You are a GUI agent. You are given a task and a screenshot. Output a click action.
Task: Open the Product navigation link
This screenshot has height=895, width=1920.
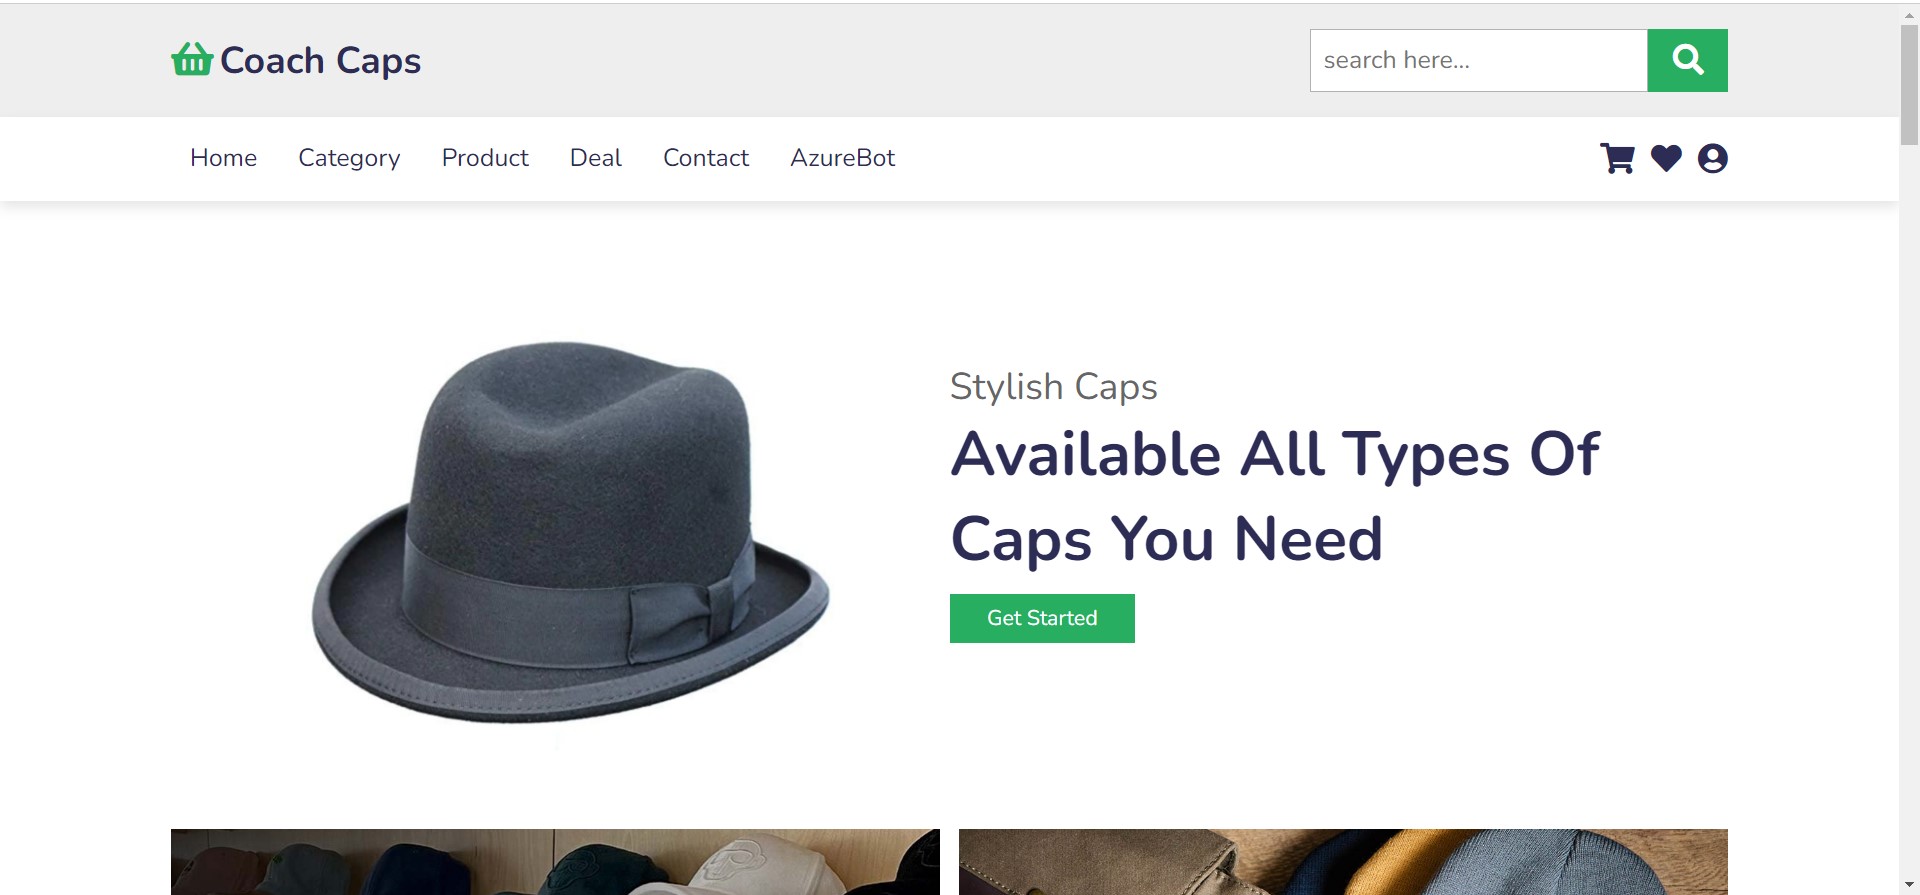(485, 158)
